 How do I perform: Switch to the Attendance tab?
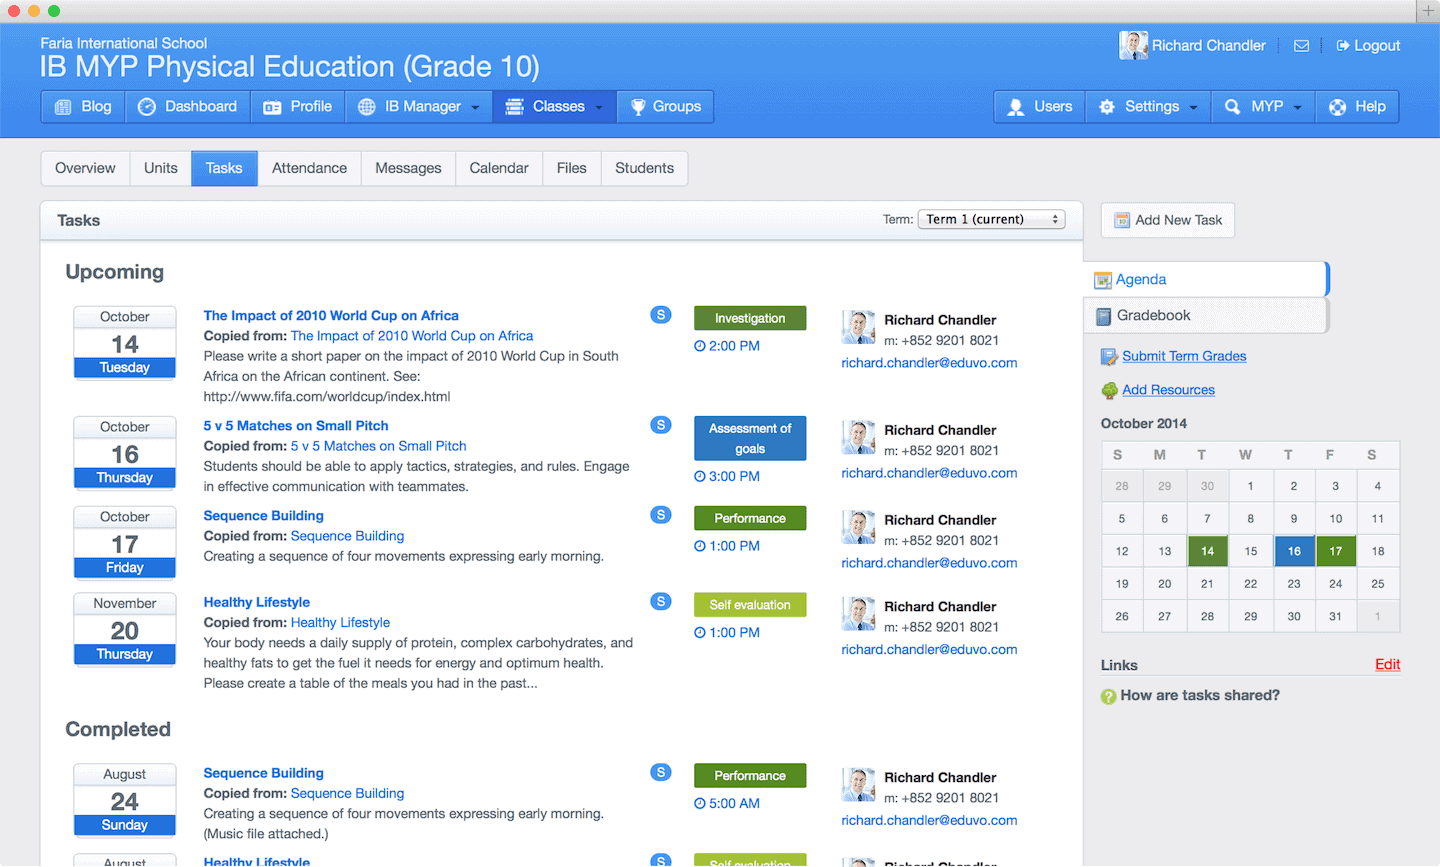pyautogui.click(x=309, y=168)
